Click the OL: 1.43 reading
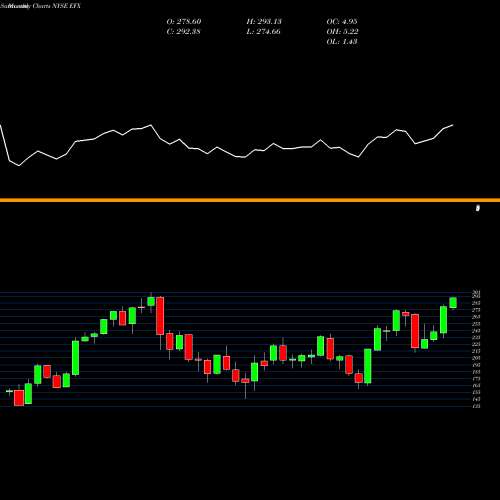Screen dimensions: 500x500 [342, 41]
